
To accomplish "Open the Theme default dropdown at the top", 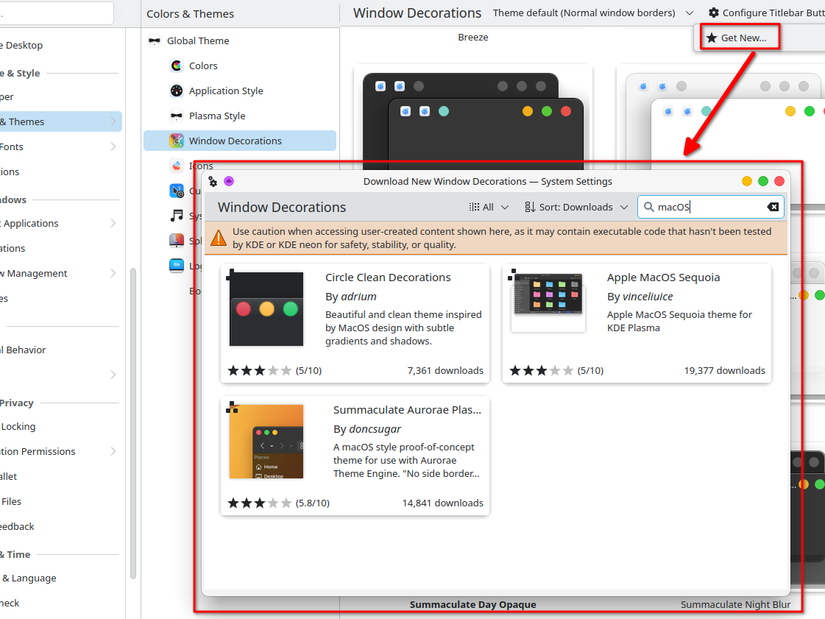I will [x=590, y=13].
